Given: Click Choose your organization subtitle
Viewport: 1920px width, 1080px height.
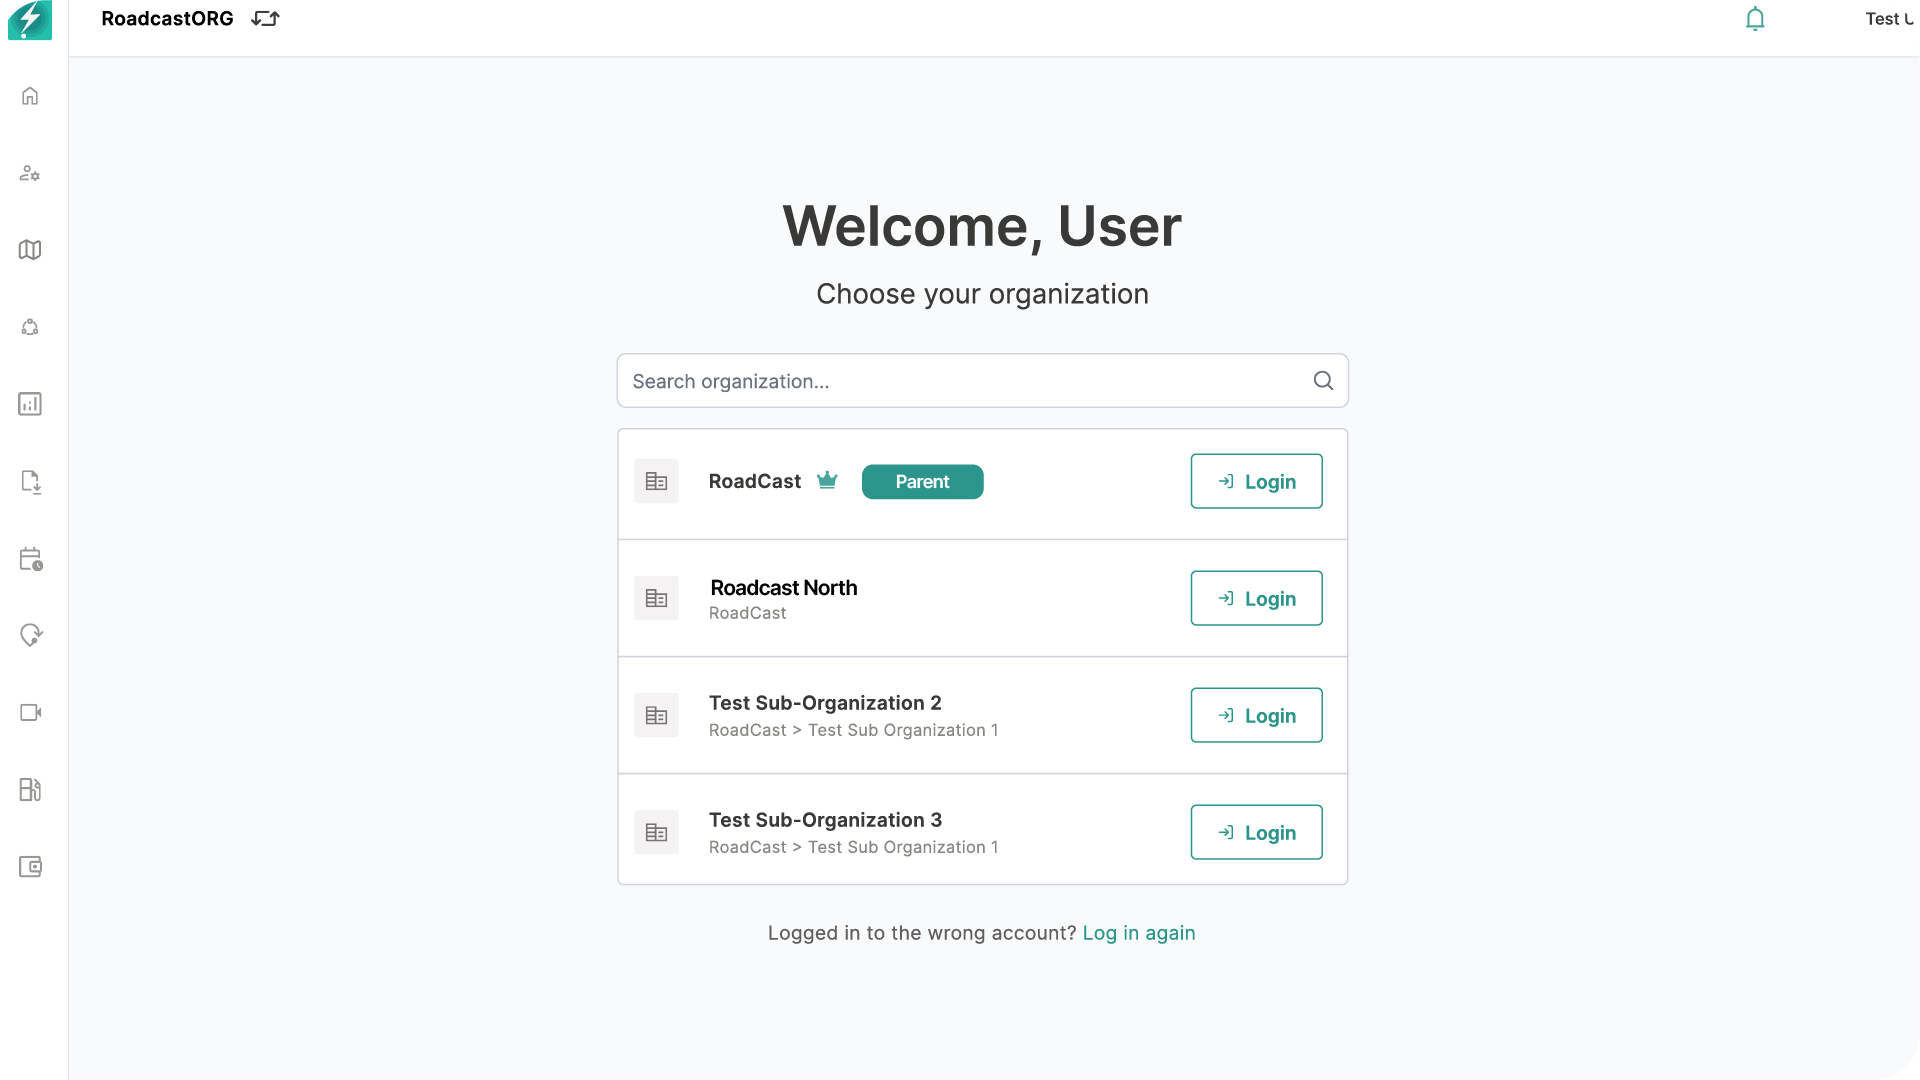Looking at the screenshot, I should click(x=982, y=294).
